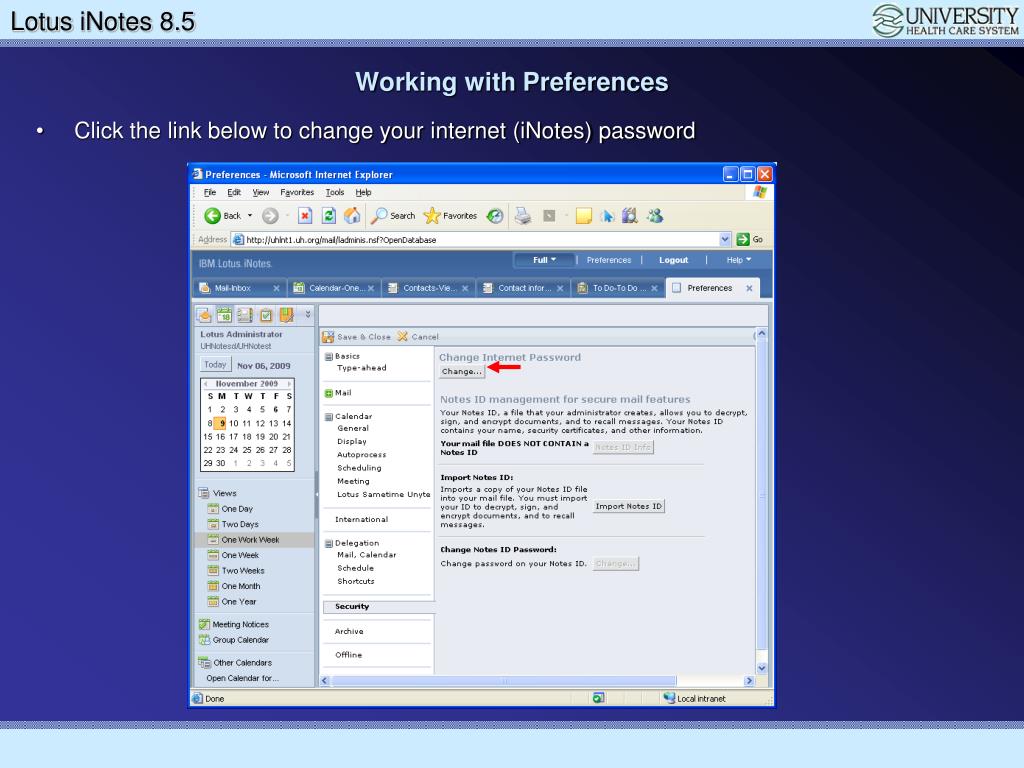Open the IE Search tool
Viewport: 1024px width, 768px height.
coord(393,216)
